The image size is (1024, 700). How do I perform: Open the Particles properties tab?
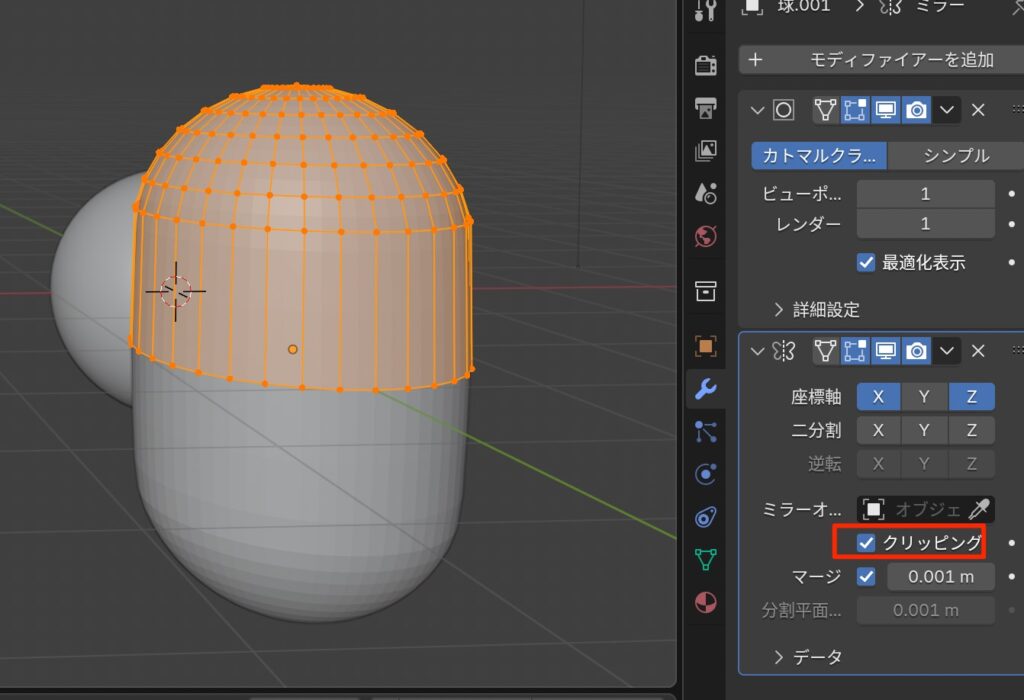tap(706, 431)
